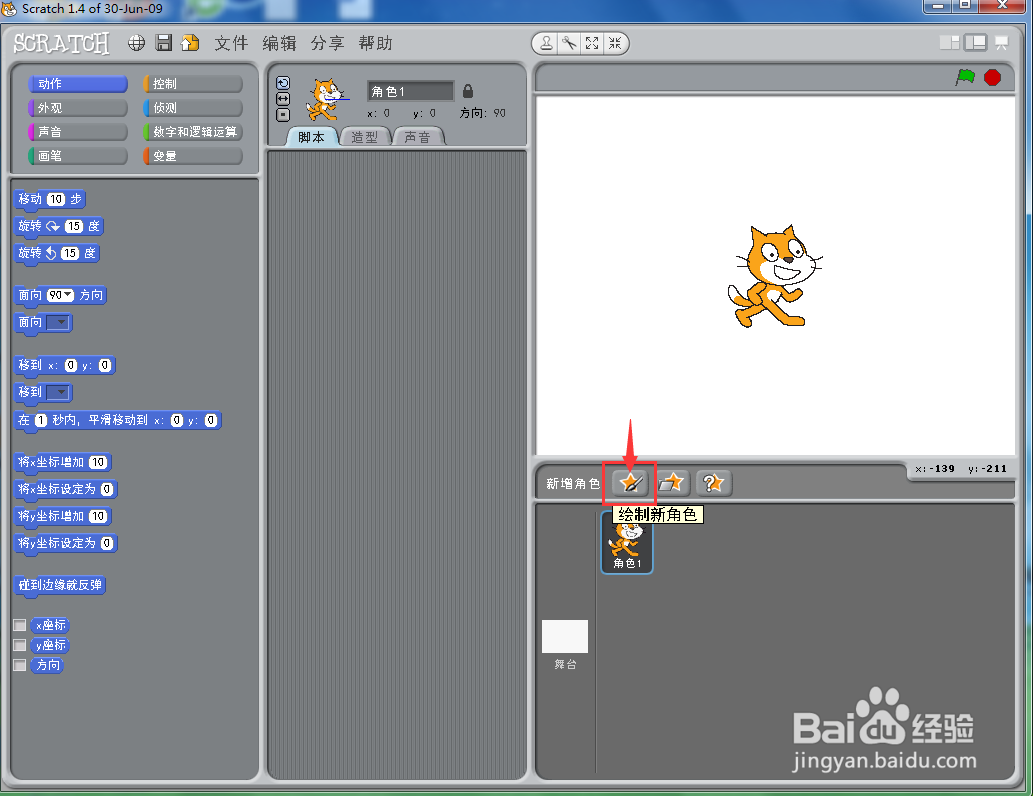This screenshot has height=796, width=1033.
Task: Enter presentation mode icon
Action: [x=1001, y=43]
